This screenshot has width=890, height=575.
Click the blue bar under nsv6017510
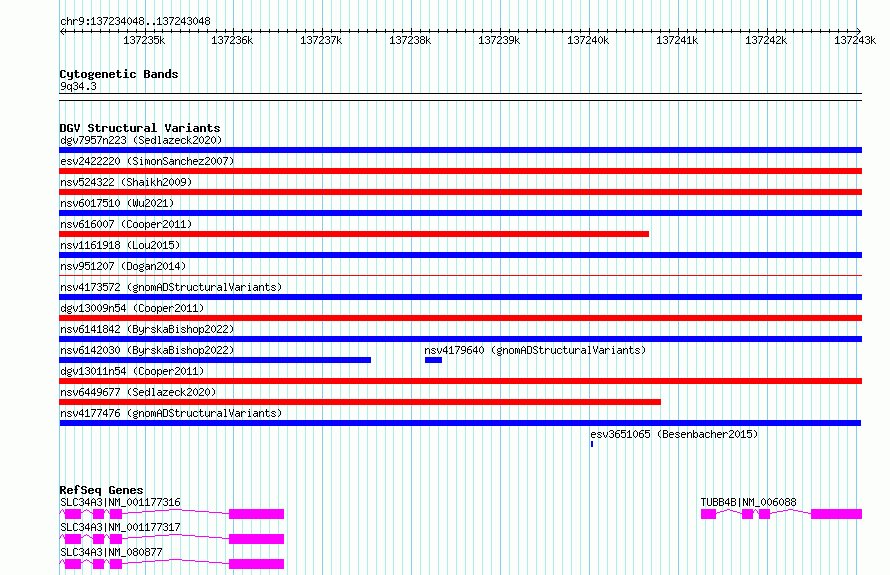[x=460, y=213]
